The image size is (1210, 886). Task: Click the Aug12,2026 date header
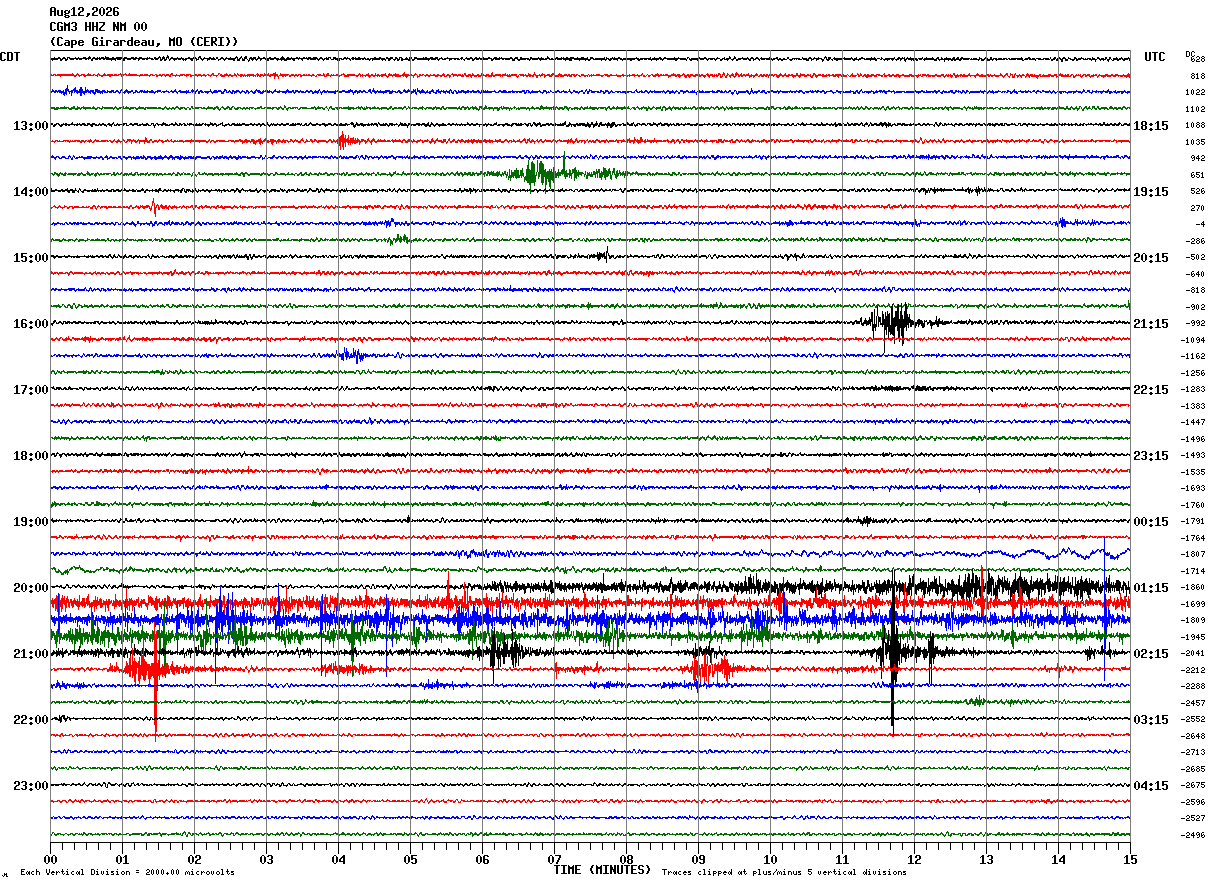(84, 12)
